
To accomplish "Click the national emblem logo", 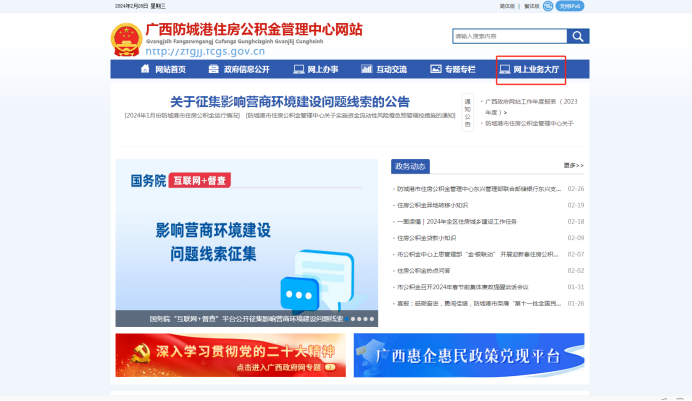I will pyautogui.click(x=126, y=38).
